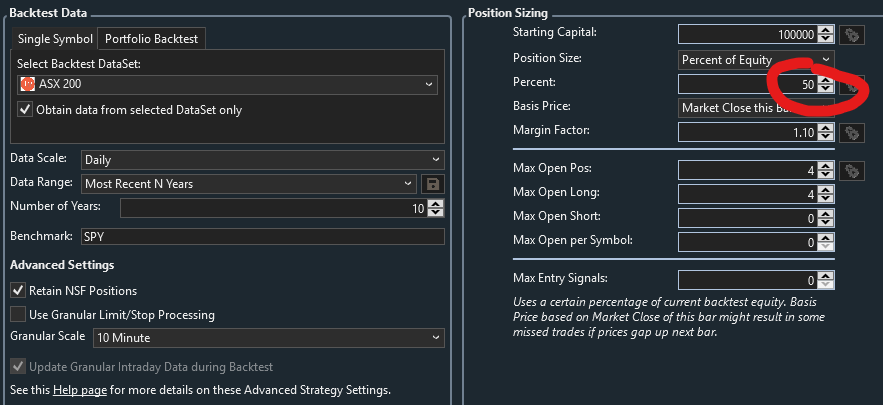Click the optimize icon next to Max Open Pos
The image size is (883, 405).
coord(851,171)
